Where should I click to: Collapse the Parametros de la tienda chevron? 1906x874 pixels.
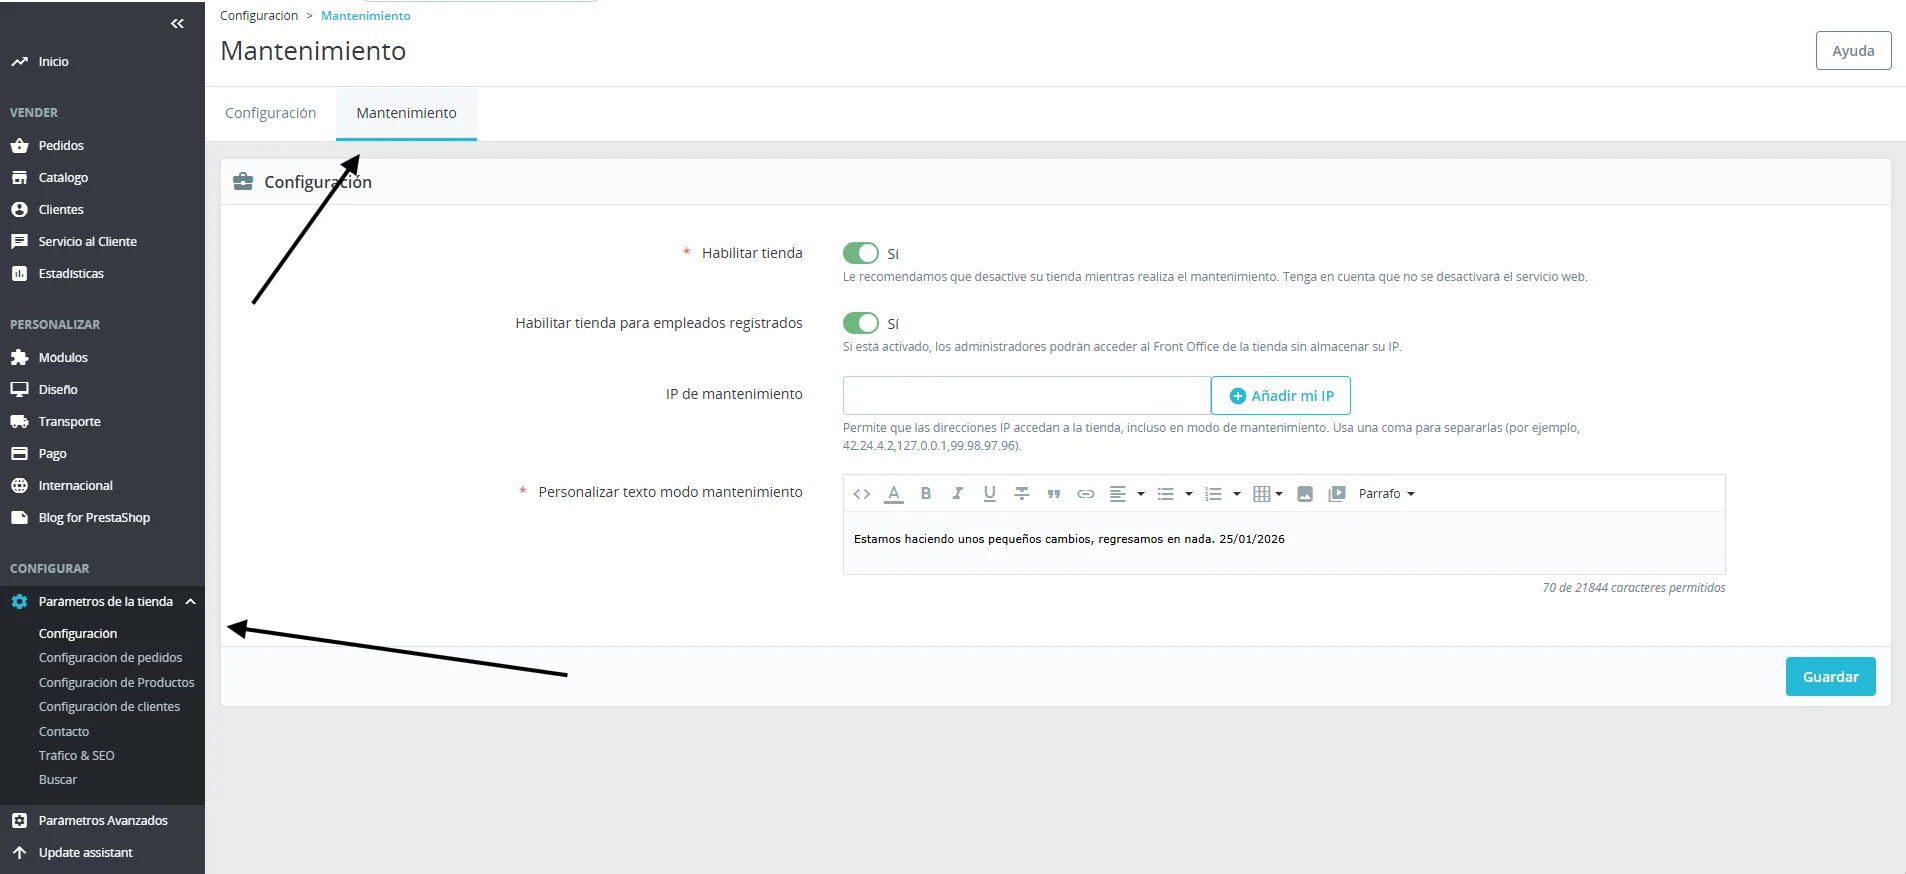click(x=190, y=602)
